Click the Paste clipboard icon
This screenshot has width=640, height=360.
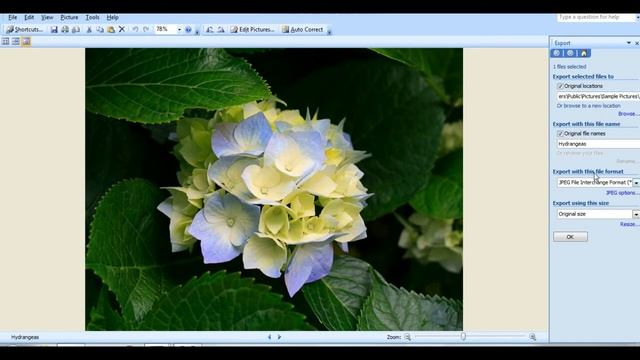[111, 29]
